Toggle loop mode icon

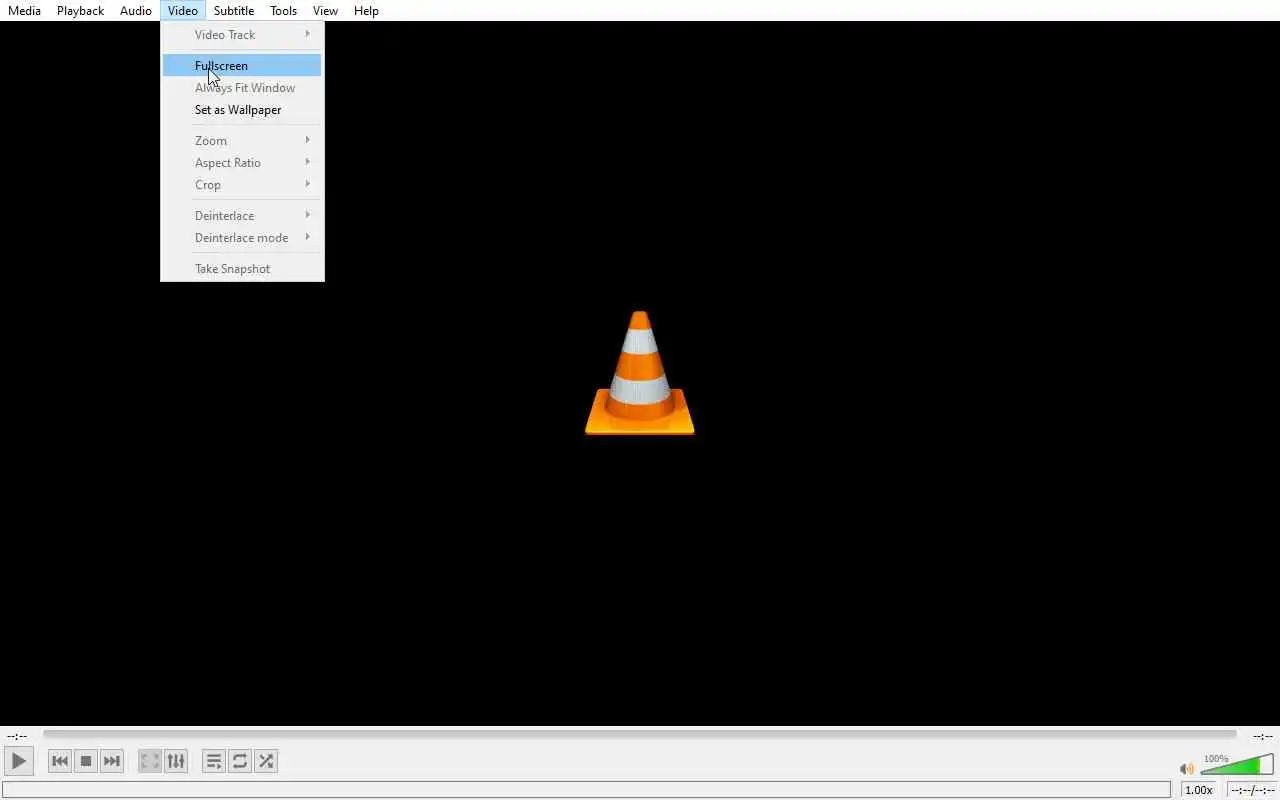(x=240, y=761)
